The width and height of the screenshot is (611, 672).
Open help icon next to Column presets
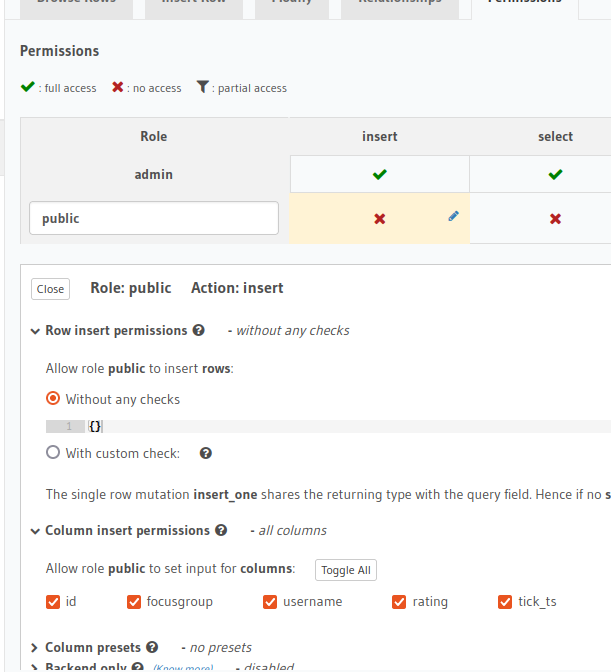[152, 647]
